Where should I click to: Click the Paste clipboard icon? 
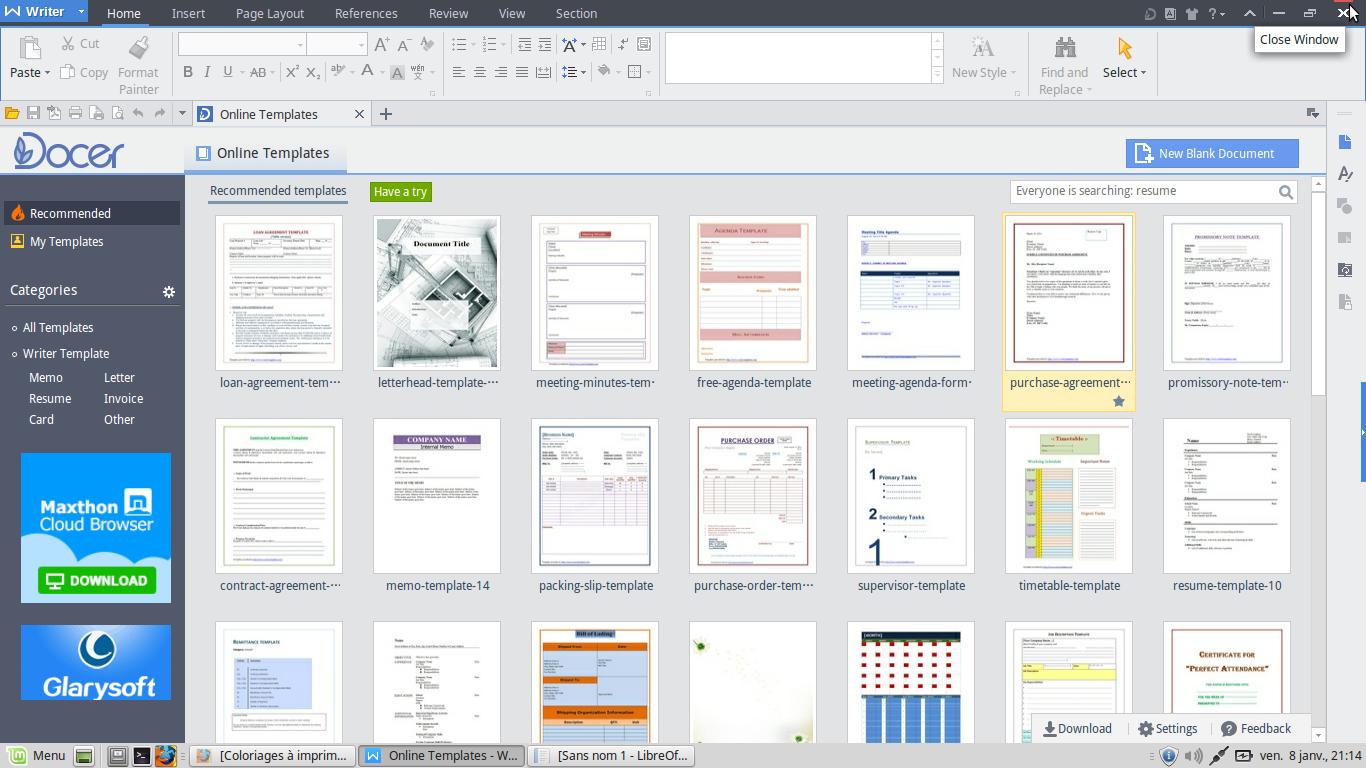[29, 47]
